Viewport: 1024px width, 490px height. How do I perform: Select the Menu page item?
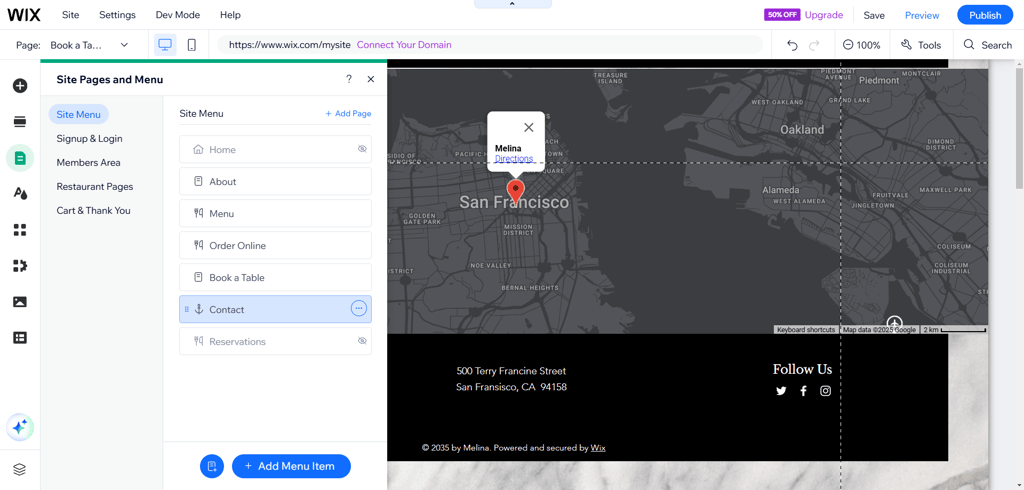[276, 213]
